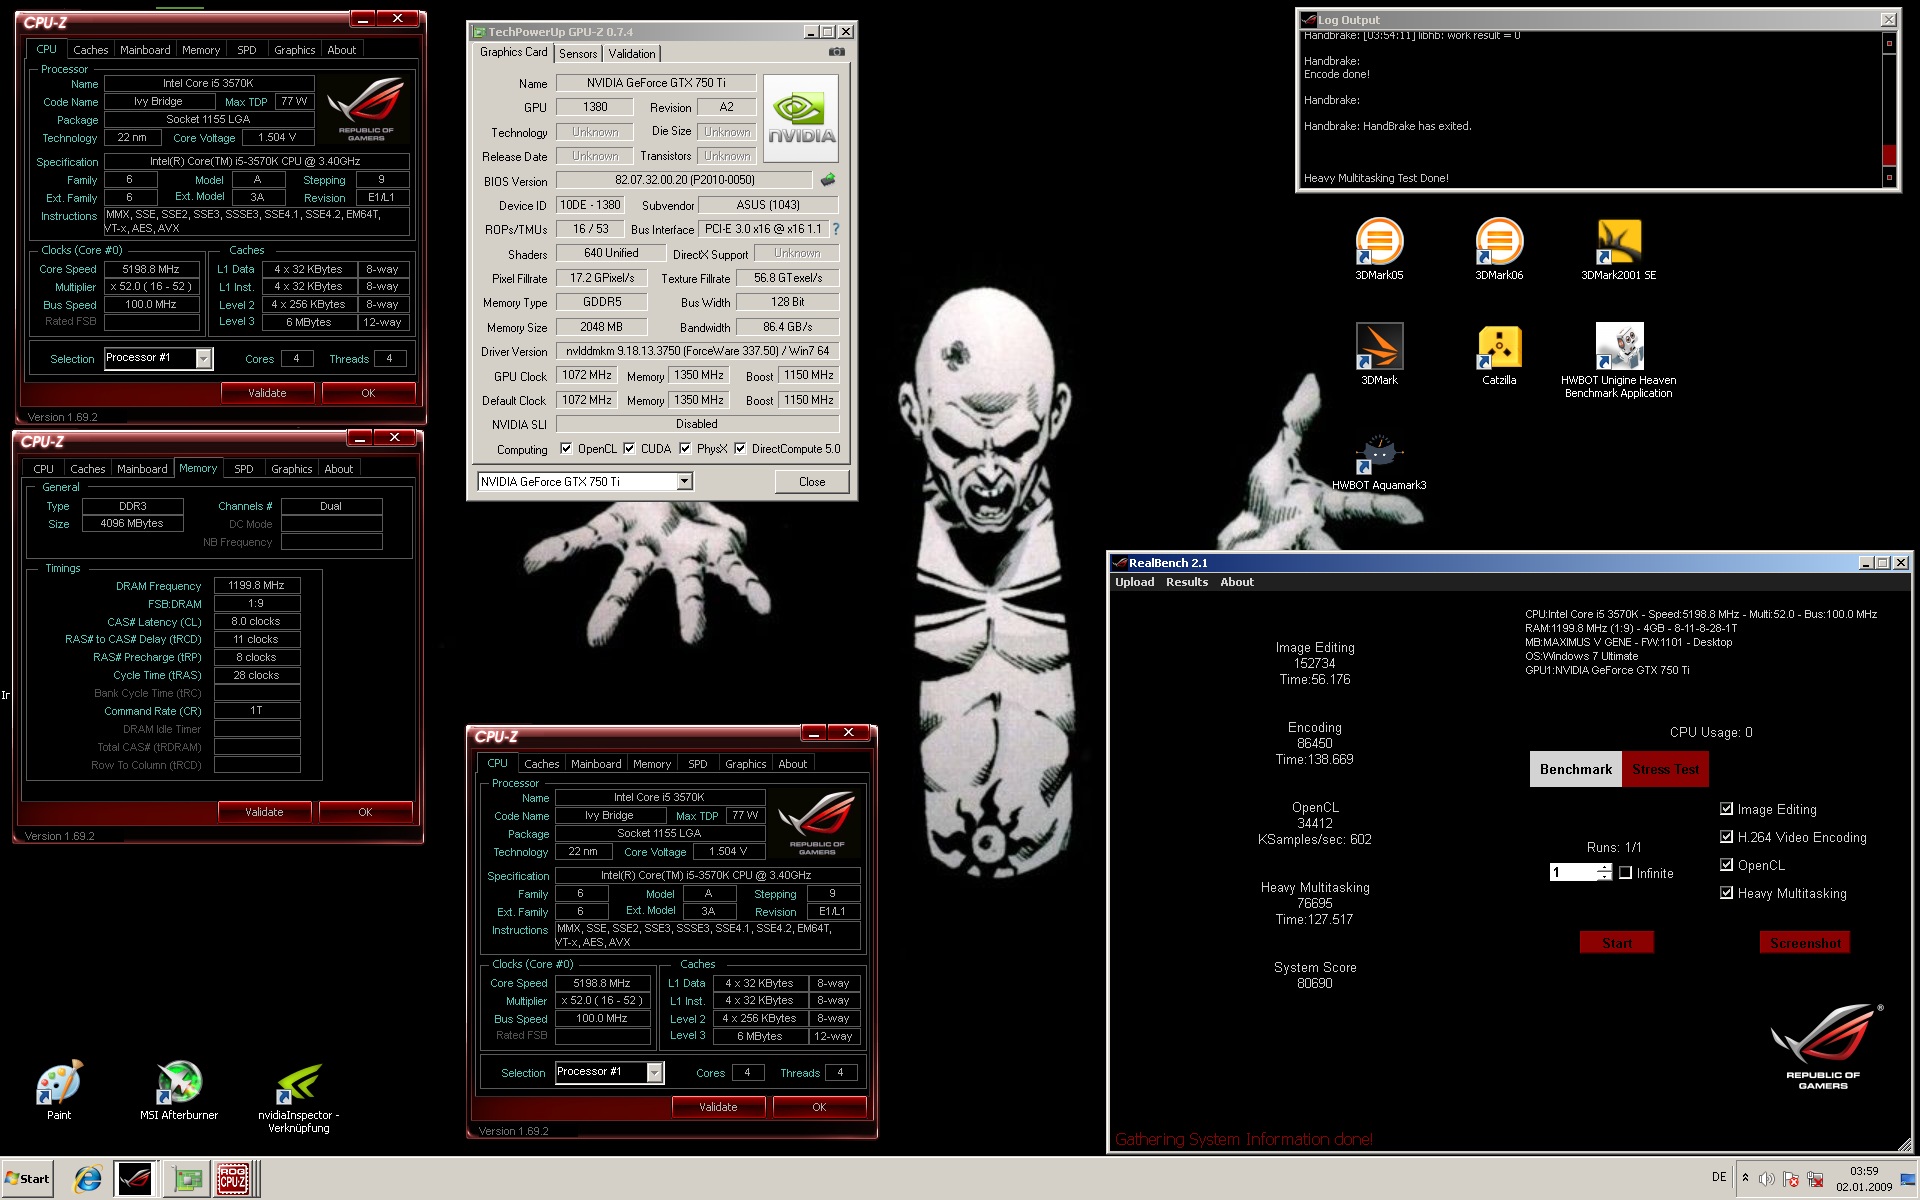Click the Start button

[27, 1179]
